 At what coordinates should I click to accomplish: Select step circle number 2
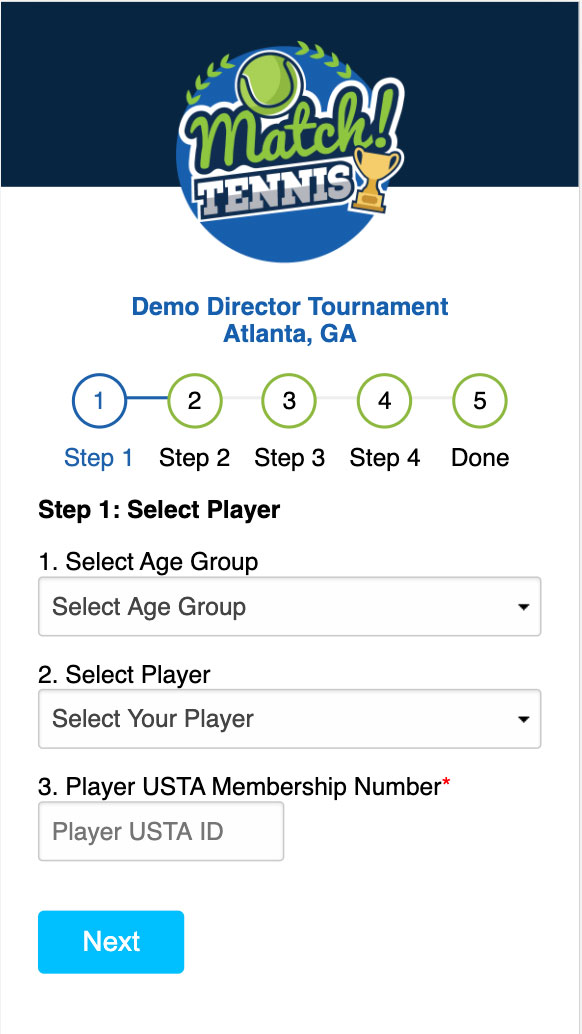[x=194, y=400]
